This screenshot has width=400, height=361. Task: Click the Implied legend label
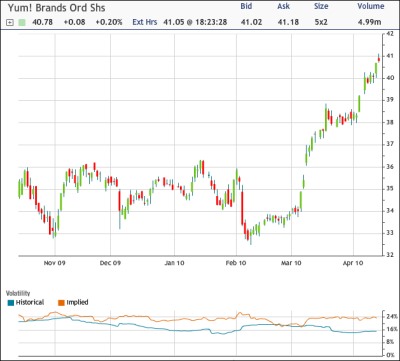click(x=77, y=303)
